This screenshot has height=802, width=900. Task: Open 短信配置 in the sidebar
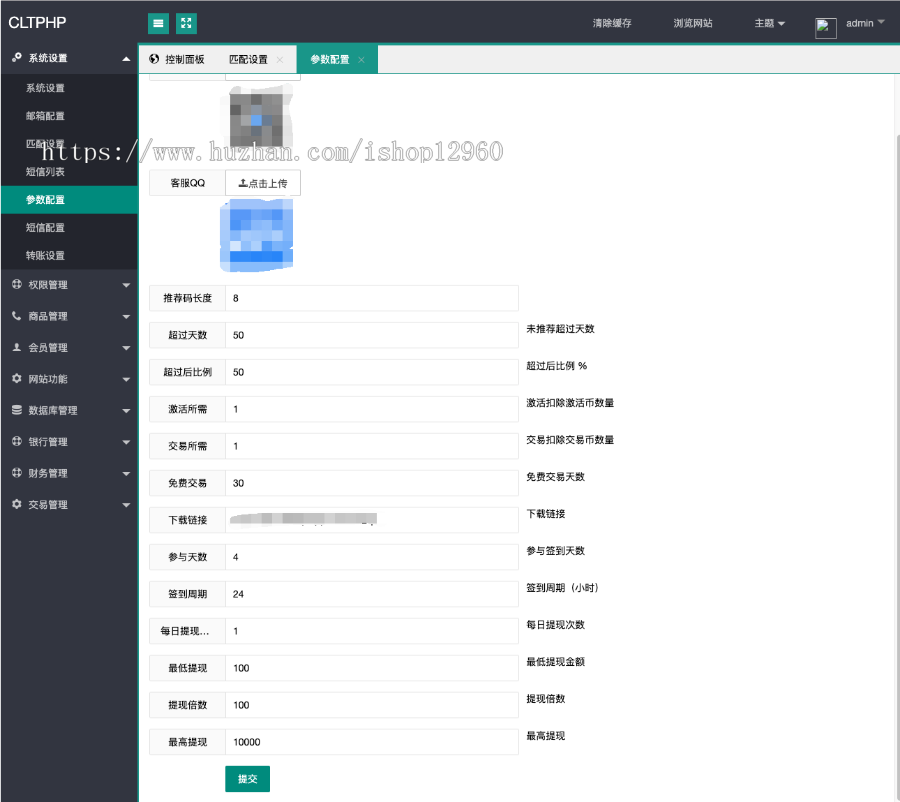point(69,227)
